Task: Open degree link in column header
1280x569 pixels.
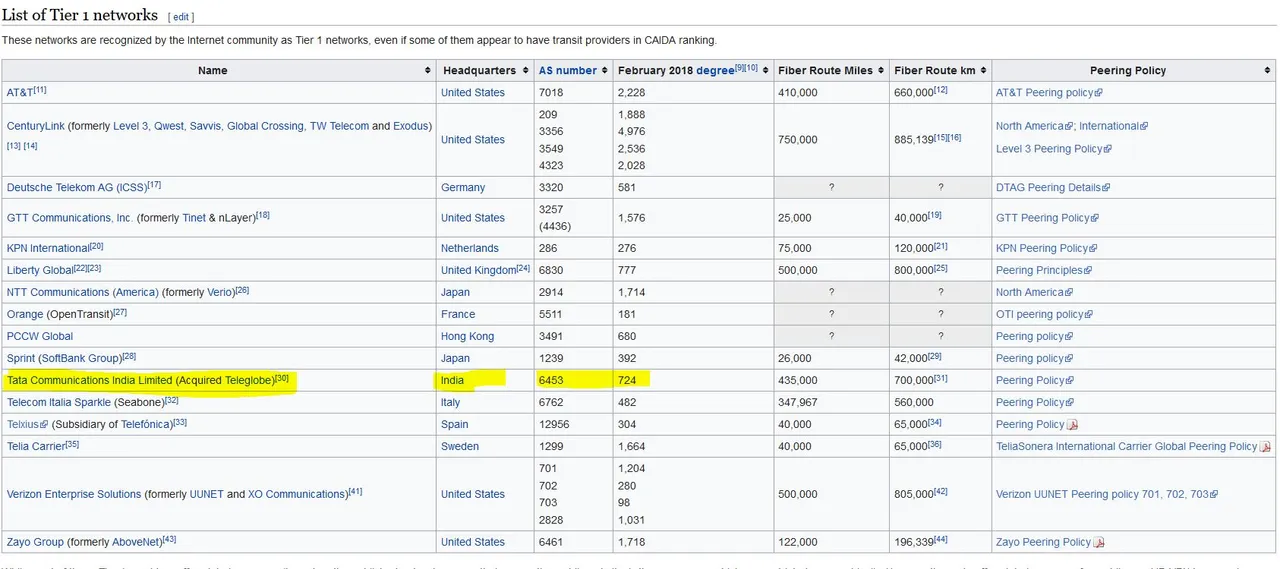Action: coord(715,71)
